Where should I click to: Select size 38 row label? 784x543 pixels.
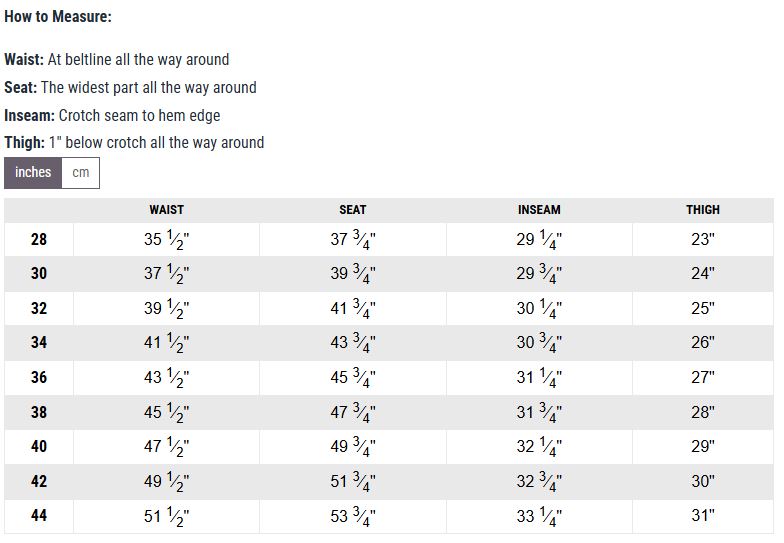coord(39,412)
